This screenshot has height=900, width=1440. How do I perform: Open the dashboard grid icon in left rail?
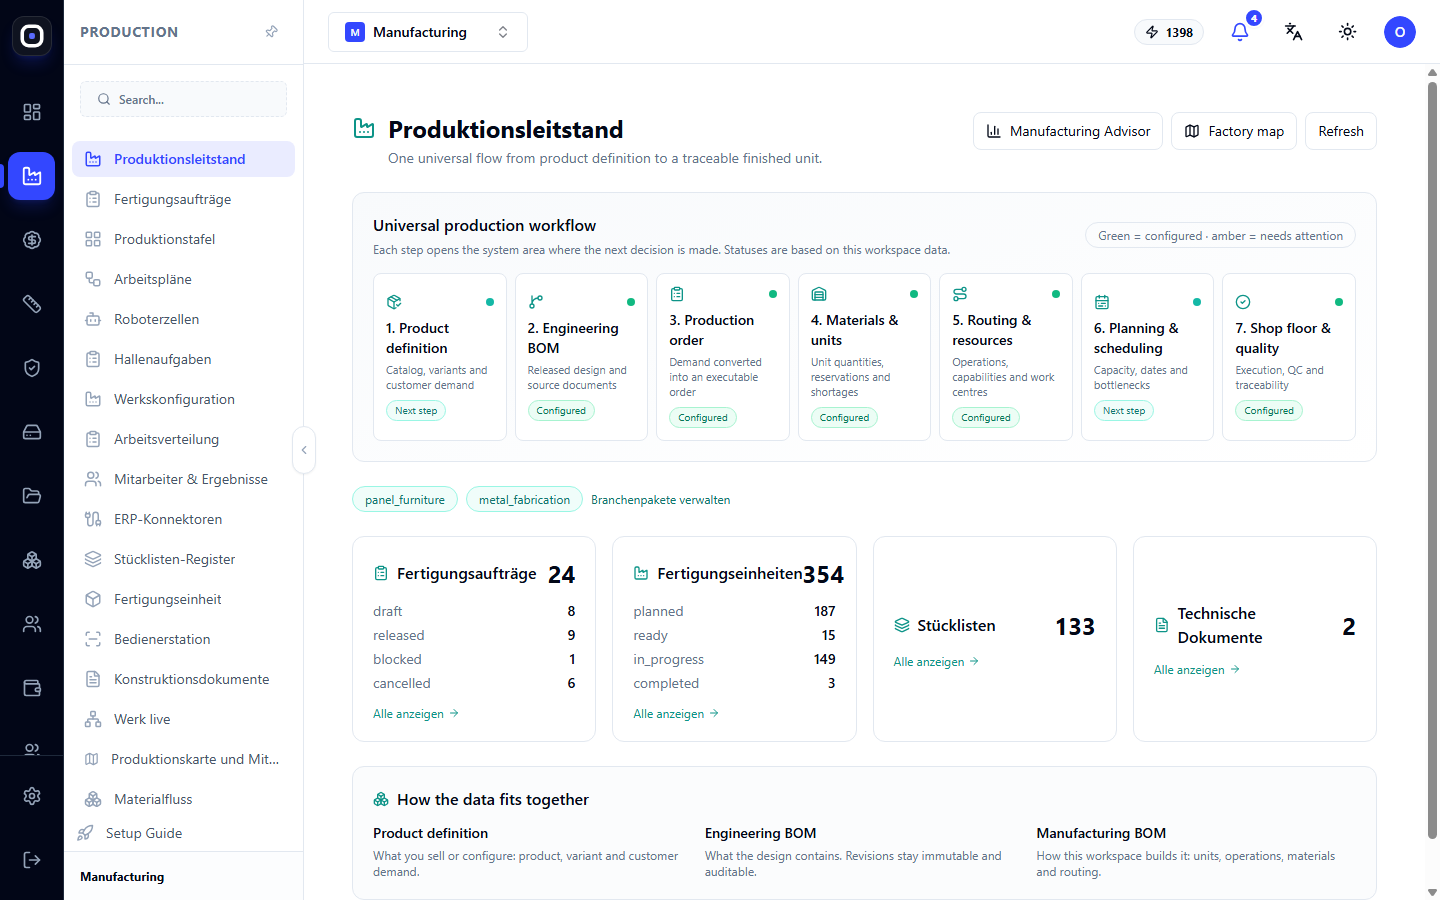32,112
